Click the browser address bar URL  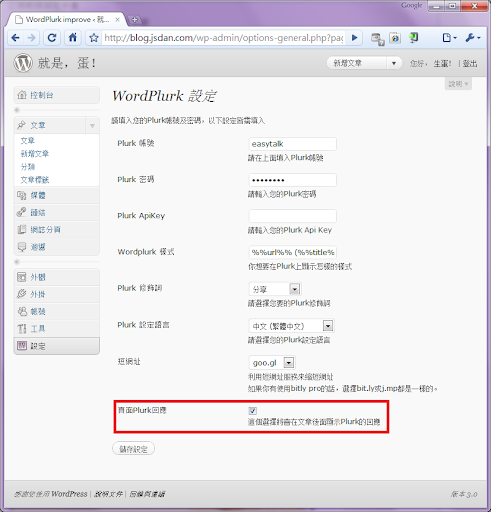(223, 38)
